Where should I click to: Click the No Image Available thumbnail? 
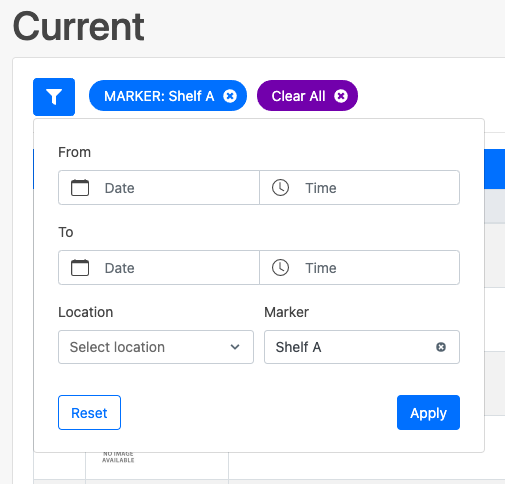pyautogui.click(x=118, y=457)
